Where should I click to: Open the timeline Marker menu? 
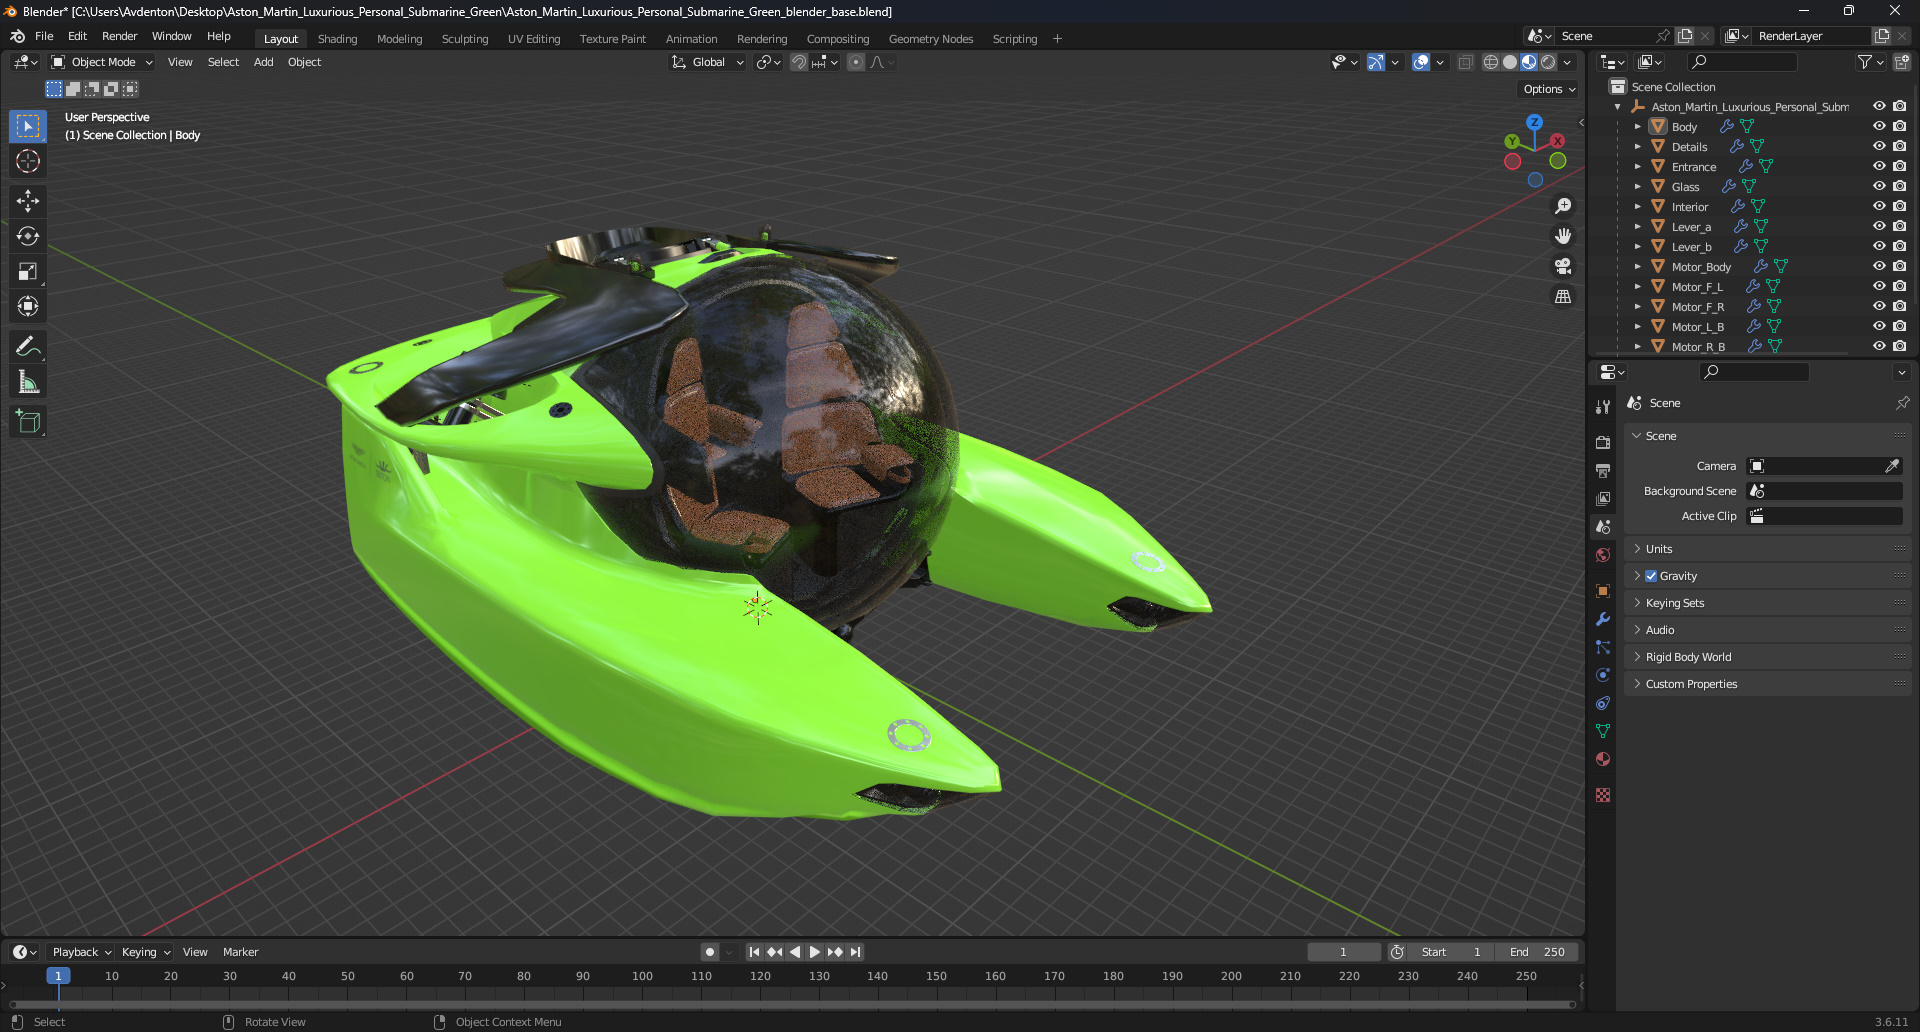[x=240, y=952]
